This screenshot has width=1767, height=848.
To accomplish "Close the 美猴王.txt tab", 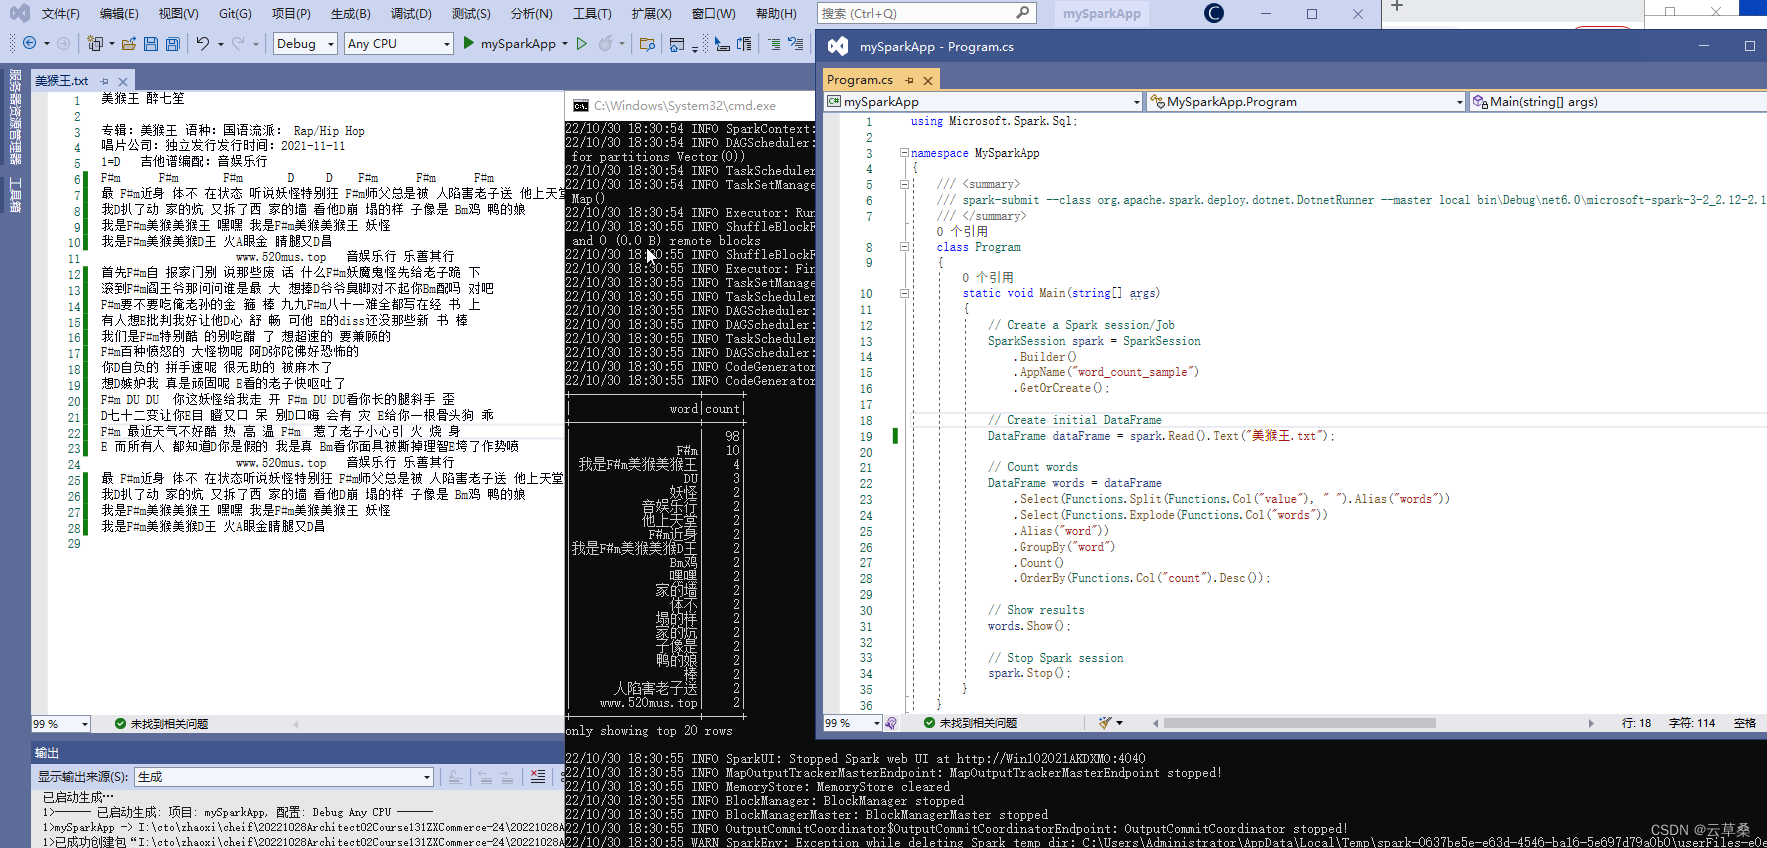I will 123,81.
